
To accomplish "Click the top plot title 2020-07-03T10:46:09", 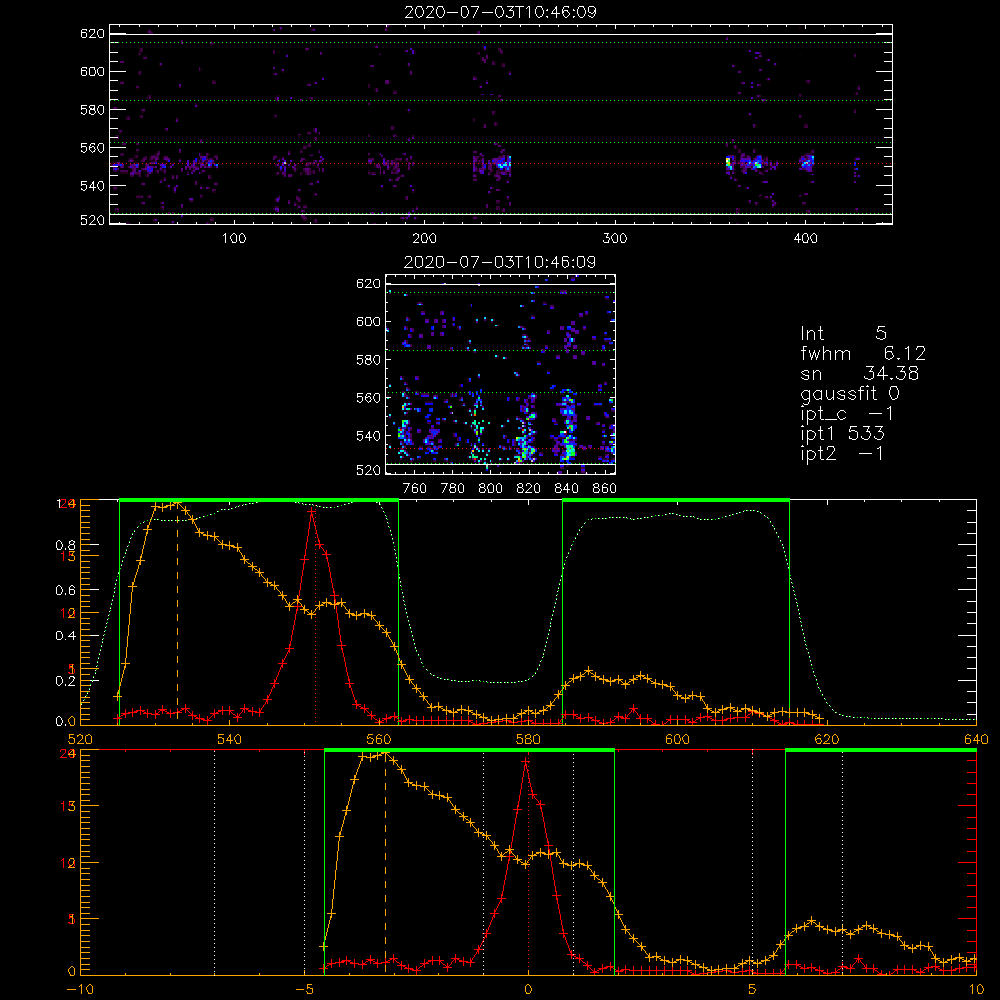I will [500, 12].
